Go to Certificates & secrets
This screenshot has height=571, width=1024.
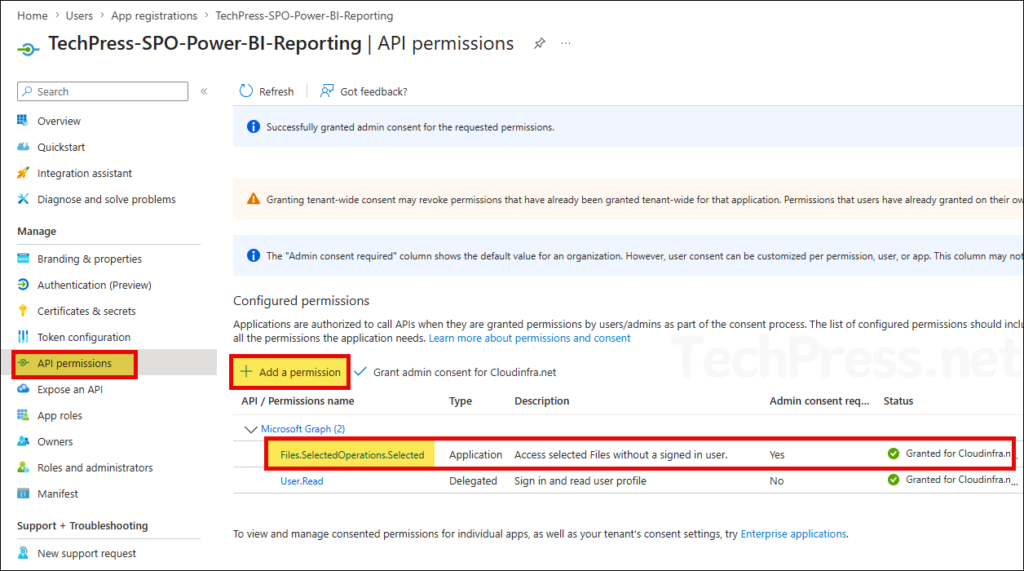pos(86,311)
